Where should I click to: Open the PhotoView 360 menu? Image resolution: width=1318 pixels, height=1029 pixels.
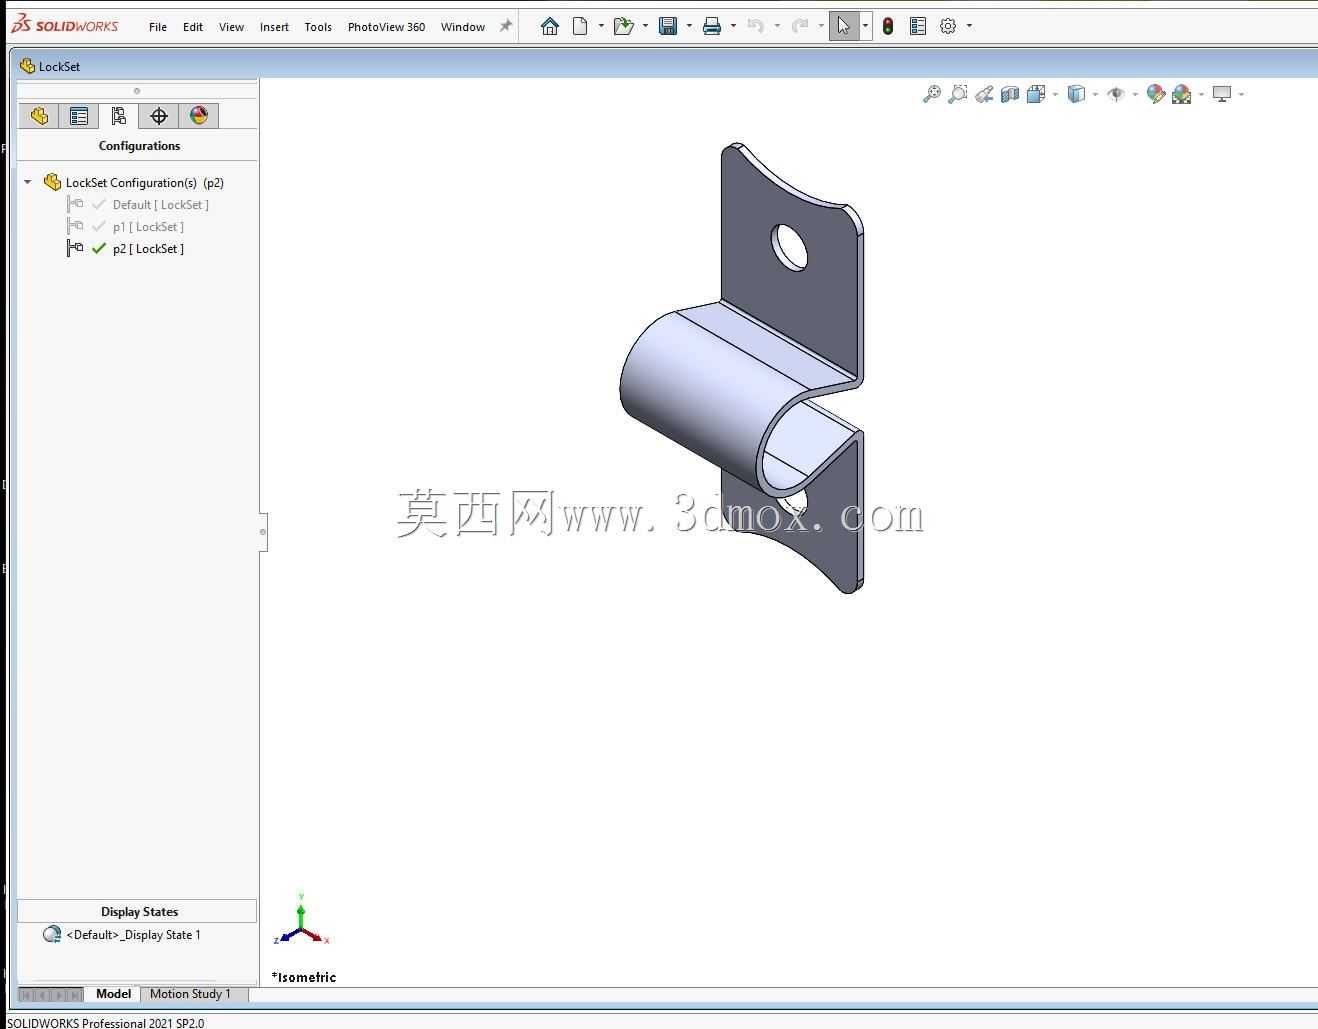(x=386, y=27)
